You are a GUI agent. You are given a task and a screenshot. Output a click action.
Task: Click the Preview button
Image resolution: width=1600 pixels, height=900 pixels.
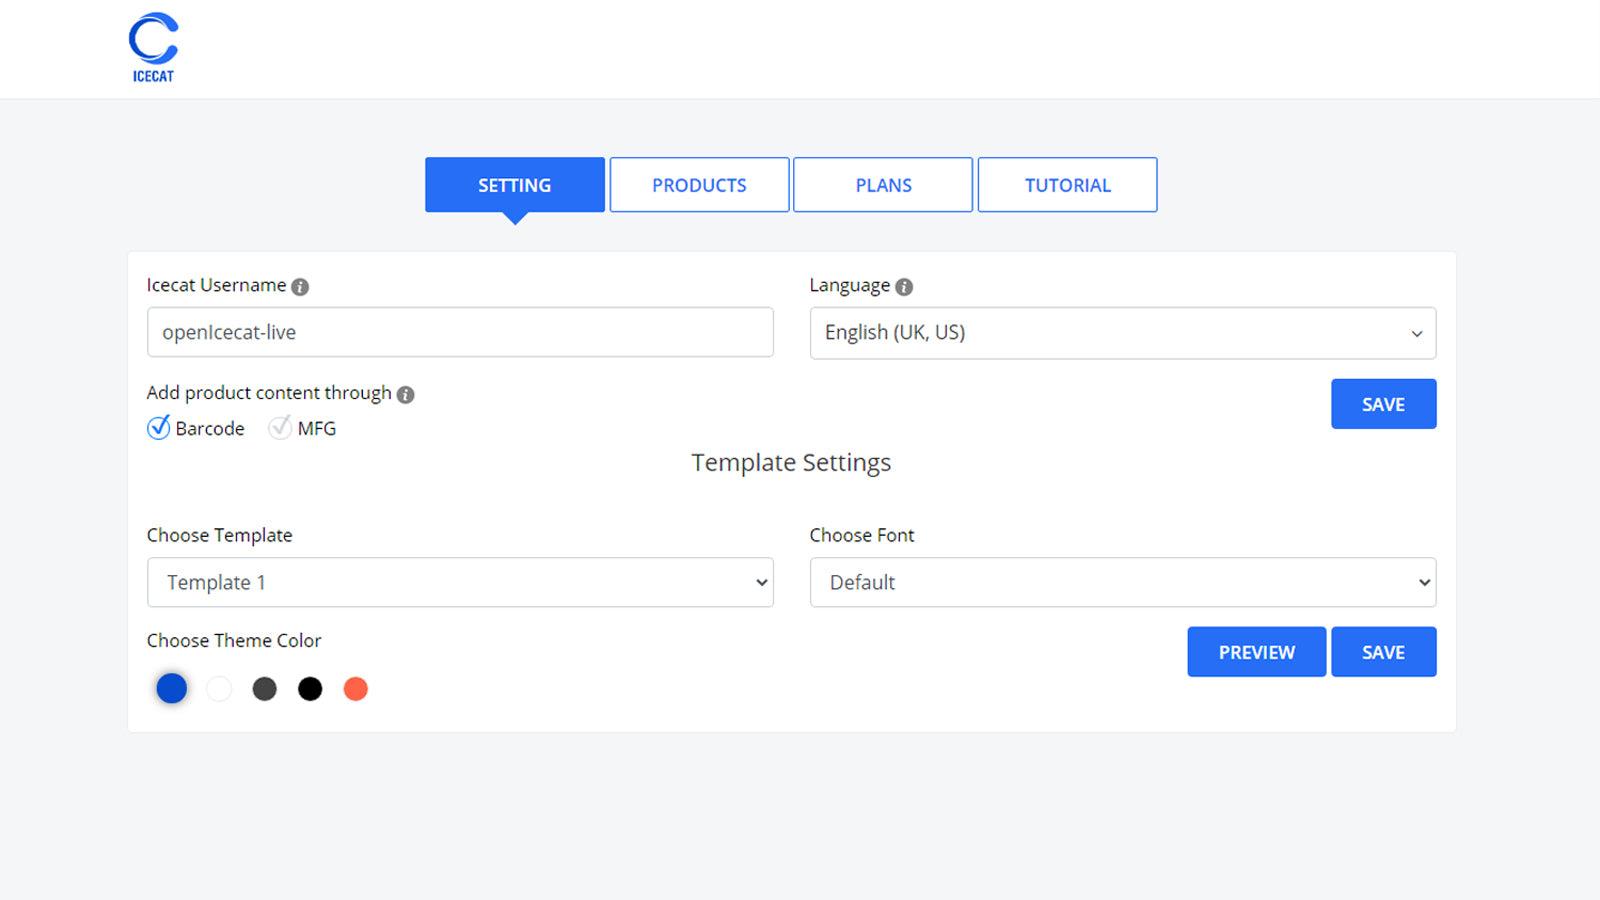1256,652
